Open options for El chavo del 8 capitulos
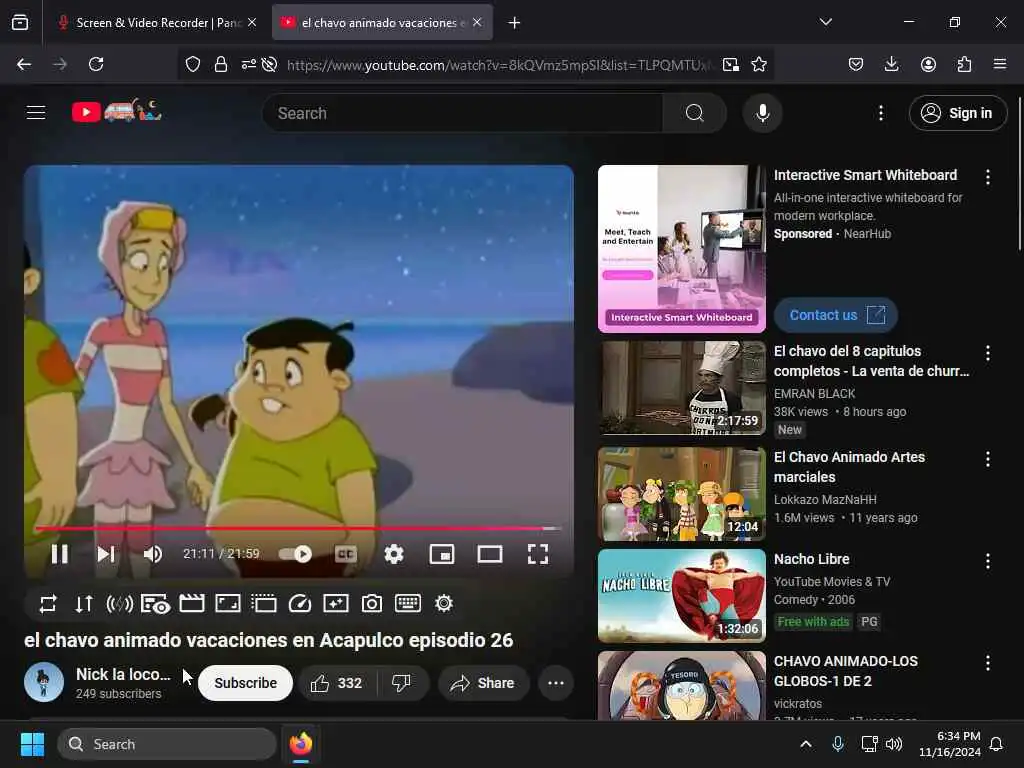Screen dimensions: 1024x768 coord(987,353)
